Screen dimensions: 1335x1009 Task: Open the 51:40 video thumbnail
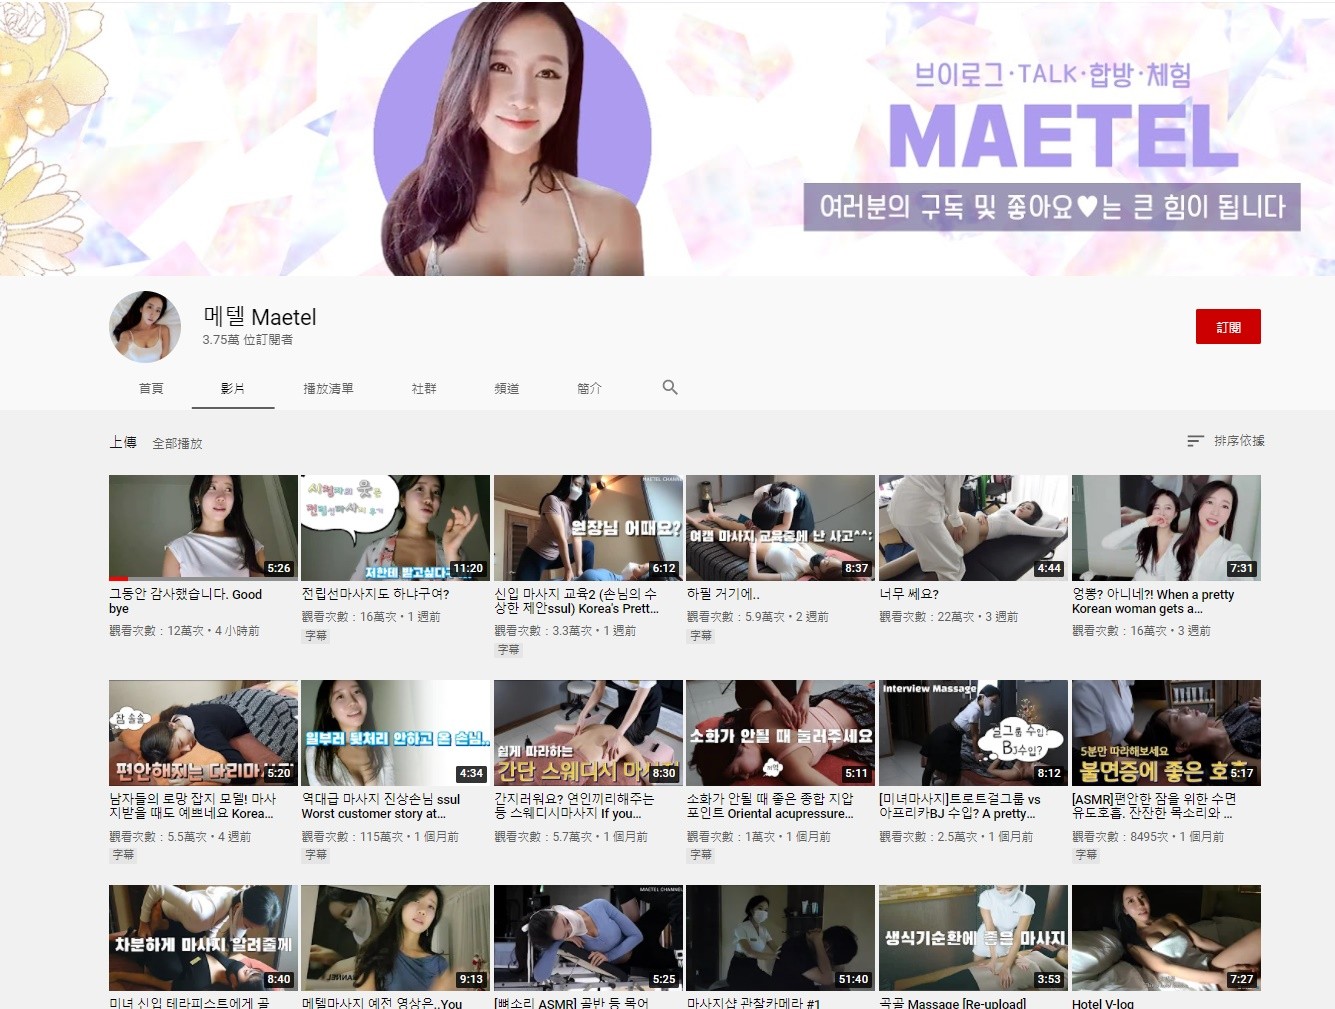point(781,938)
